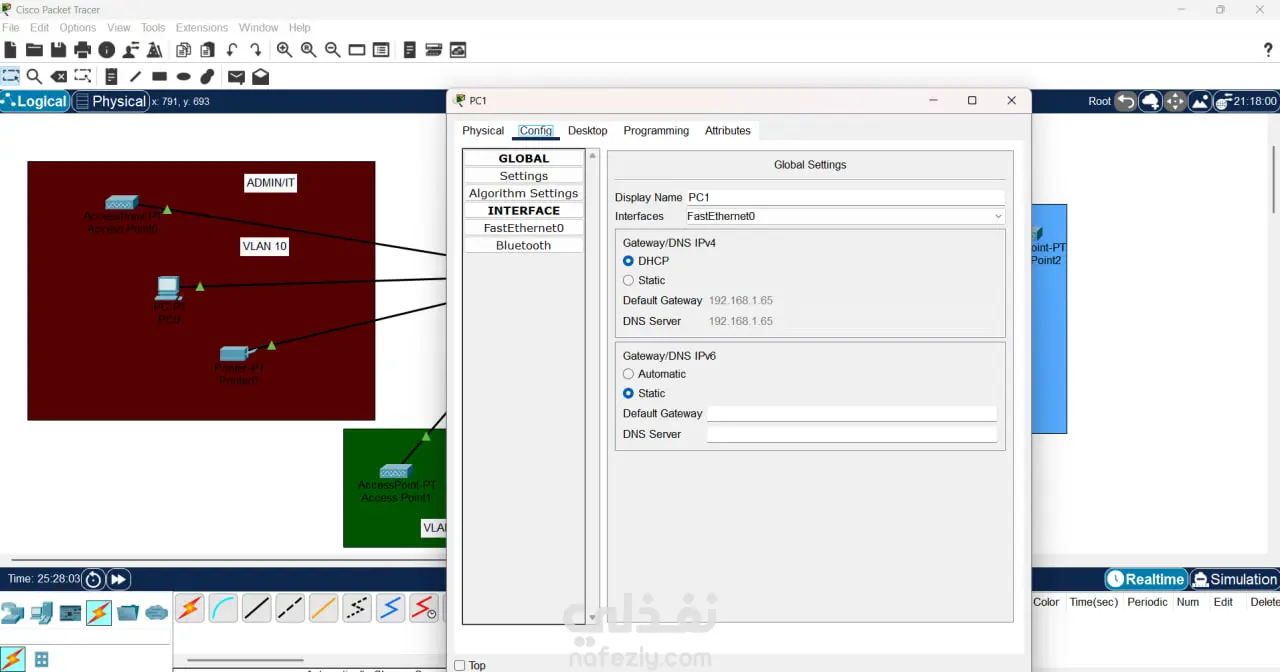Viewport: 1280px width, 672px height.
Task: Edit the Display Name field
Action: click(845, 198)
